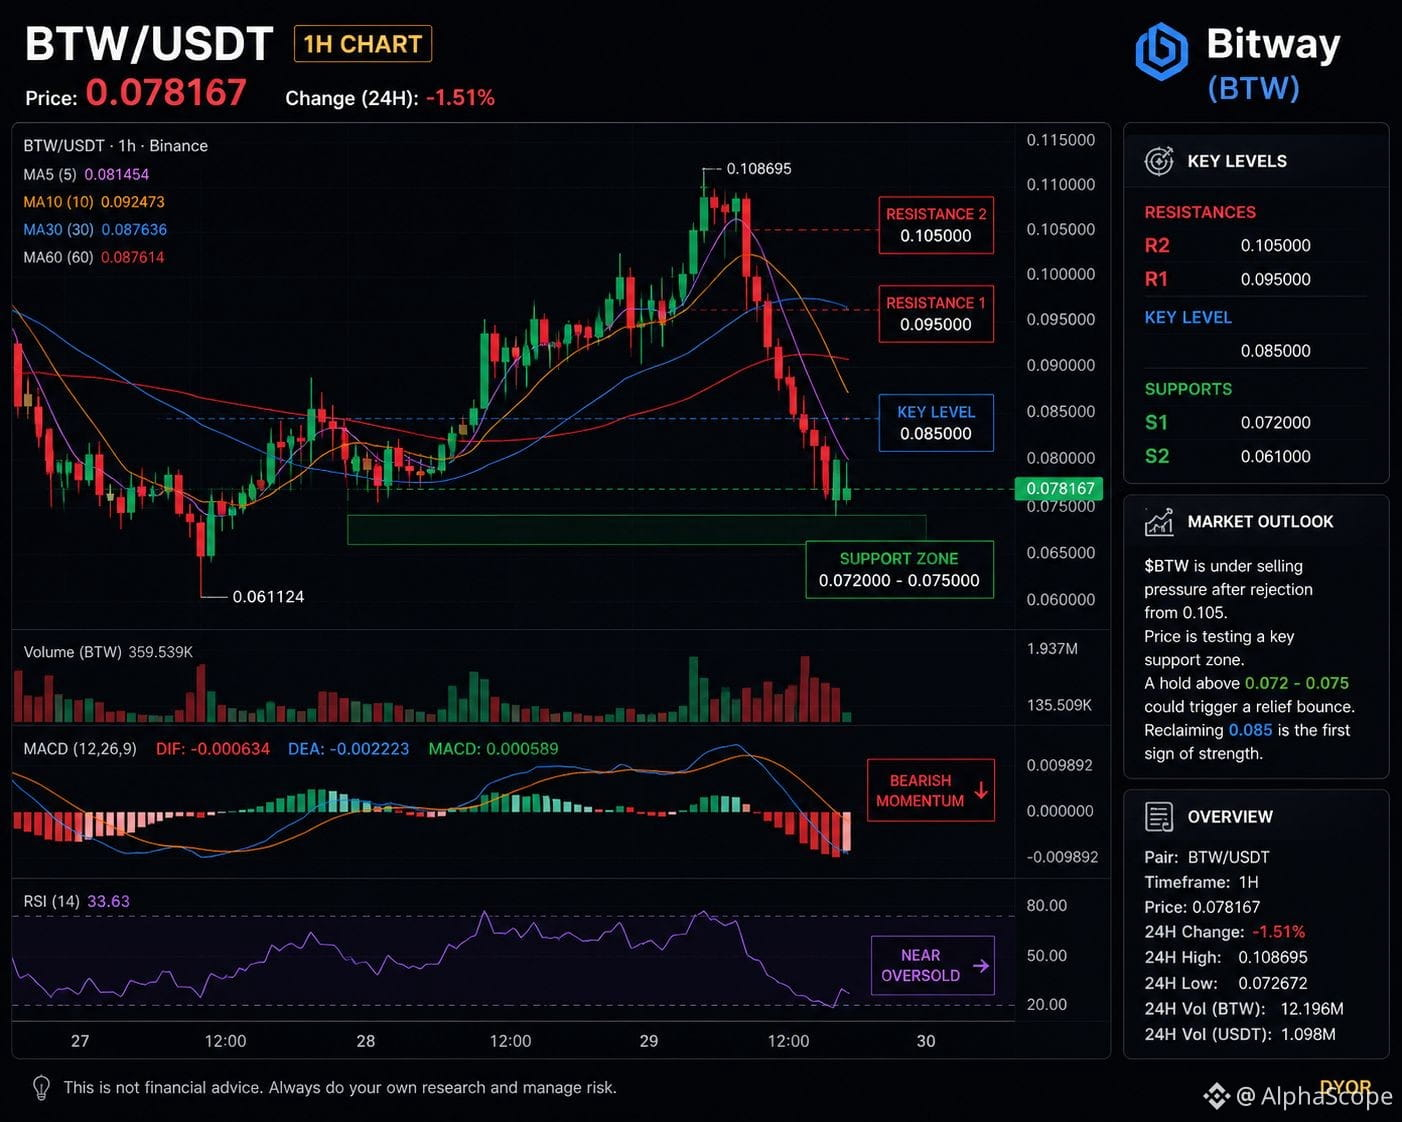Click the 0.108695 high price marker
Screen dimensions: 1402x1122
pos(758,169)
